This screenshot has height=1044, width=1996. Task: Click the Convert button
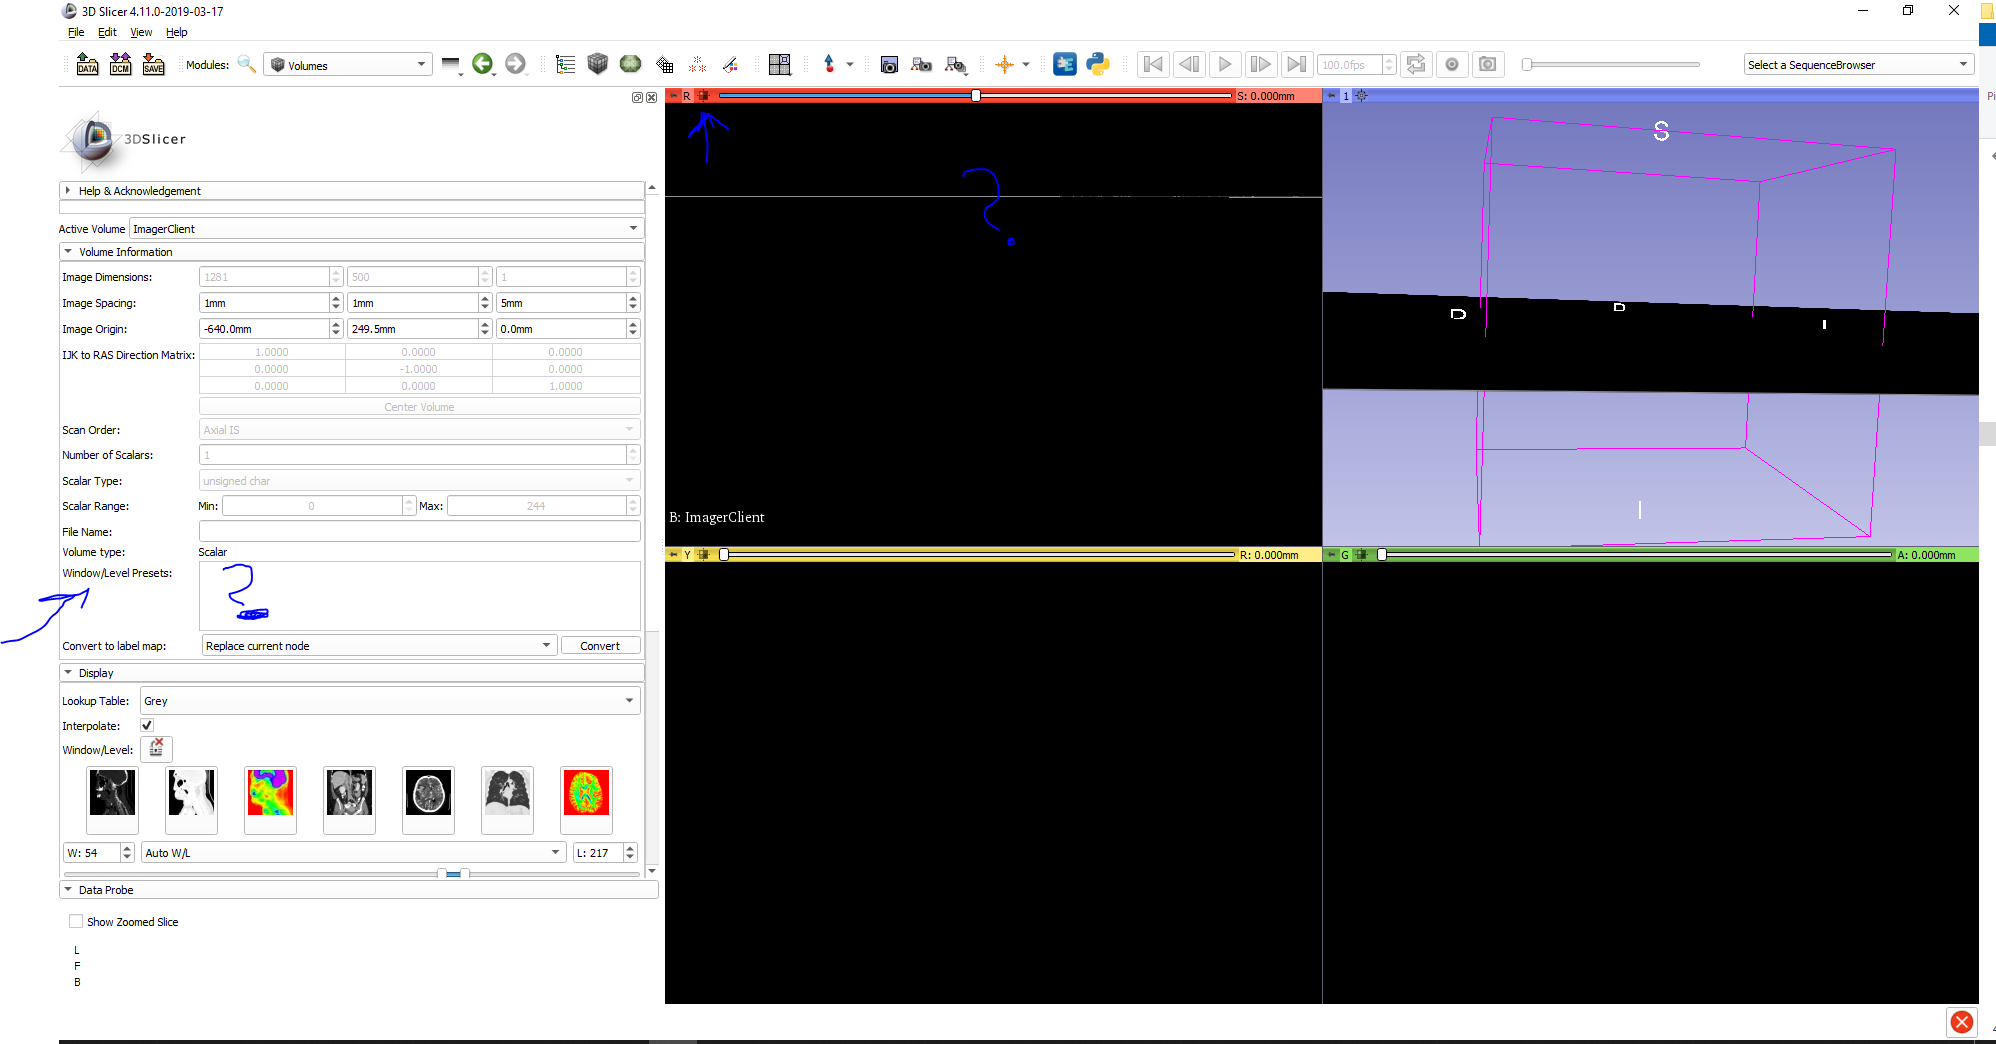click(600, 645)
